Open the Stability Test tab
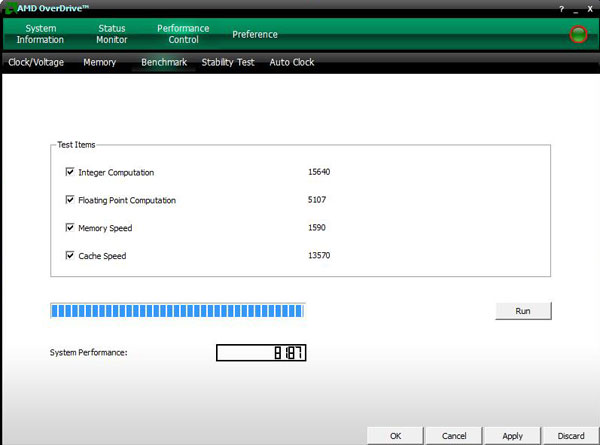The width and height of the screenshot is (600, 445). 228,62
